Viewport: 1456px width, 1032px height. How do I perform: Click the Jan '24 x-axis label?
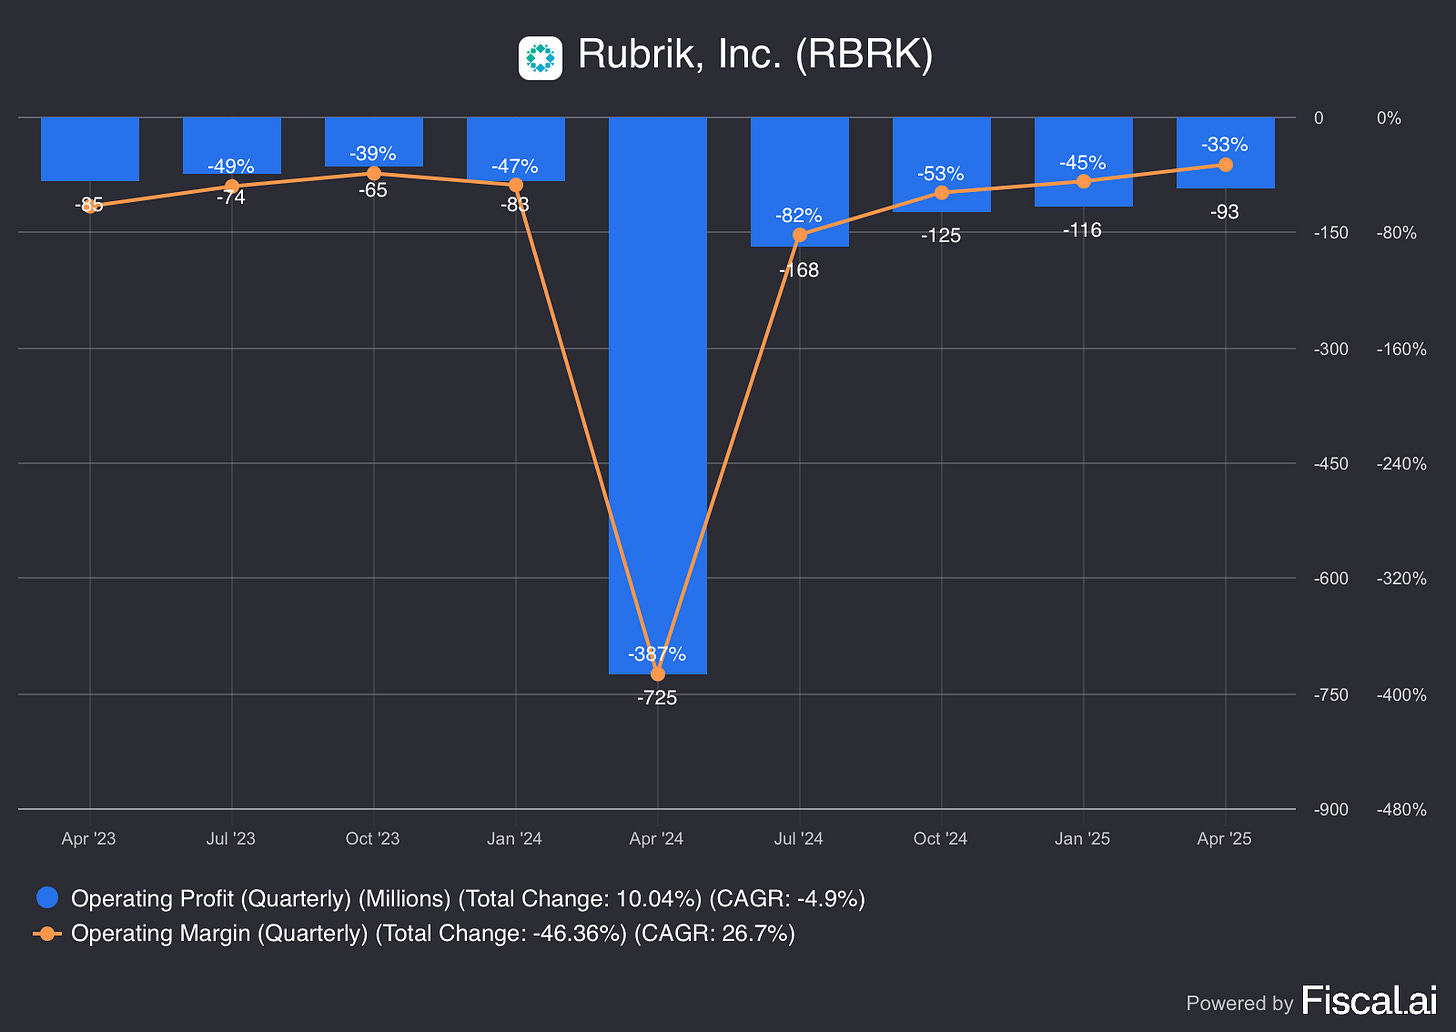[x=515, y=839]
